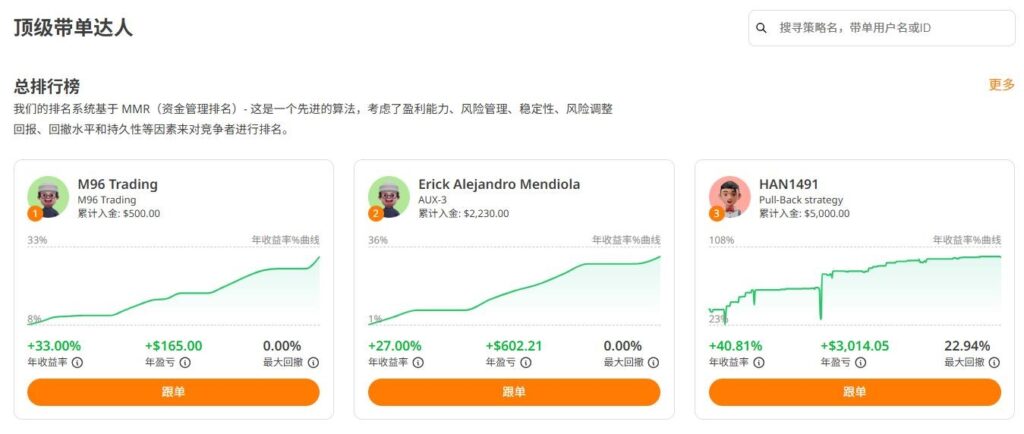Click the search magnifier icon
The height and width of the screenshot is (434, 1024).
point(761,28)
